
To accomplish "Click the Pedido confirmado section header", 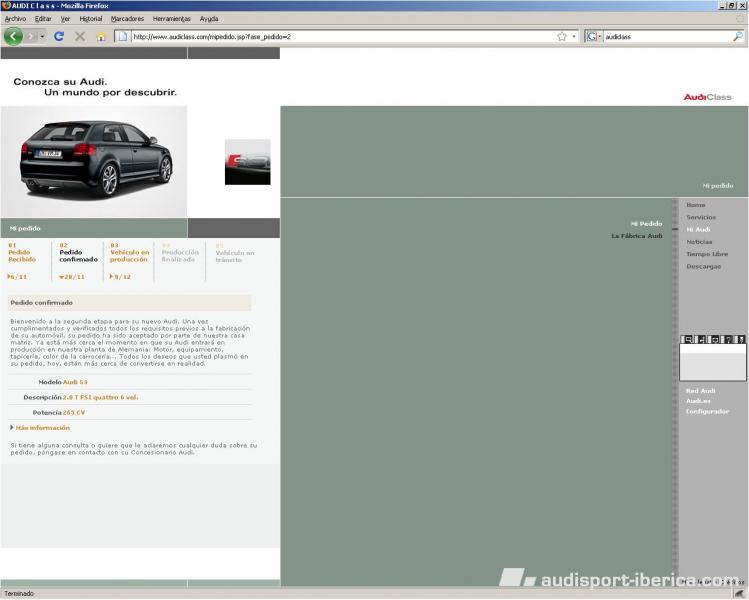I will point(129,302).
